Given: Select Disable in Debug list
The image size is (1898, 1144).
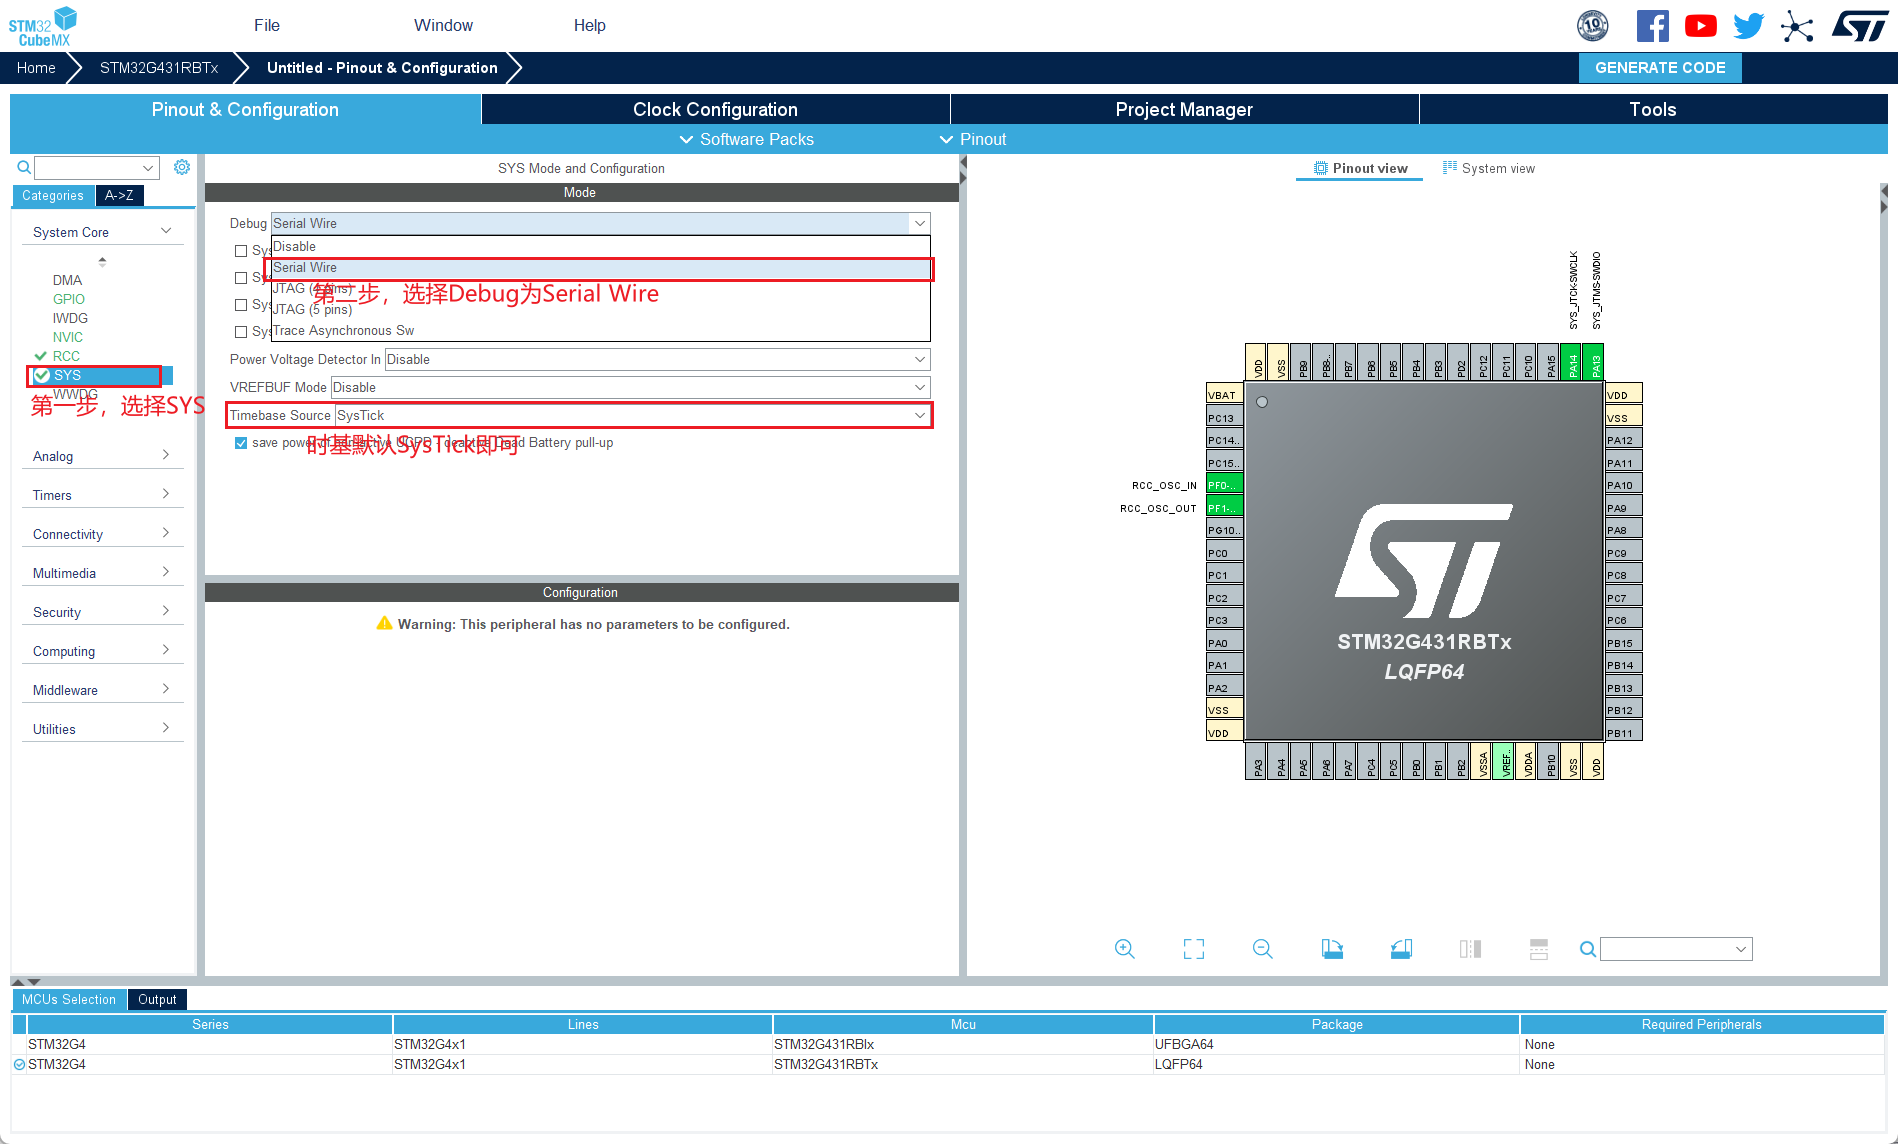Looking at the screenshot, I should tap(600, 246).
